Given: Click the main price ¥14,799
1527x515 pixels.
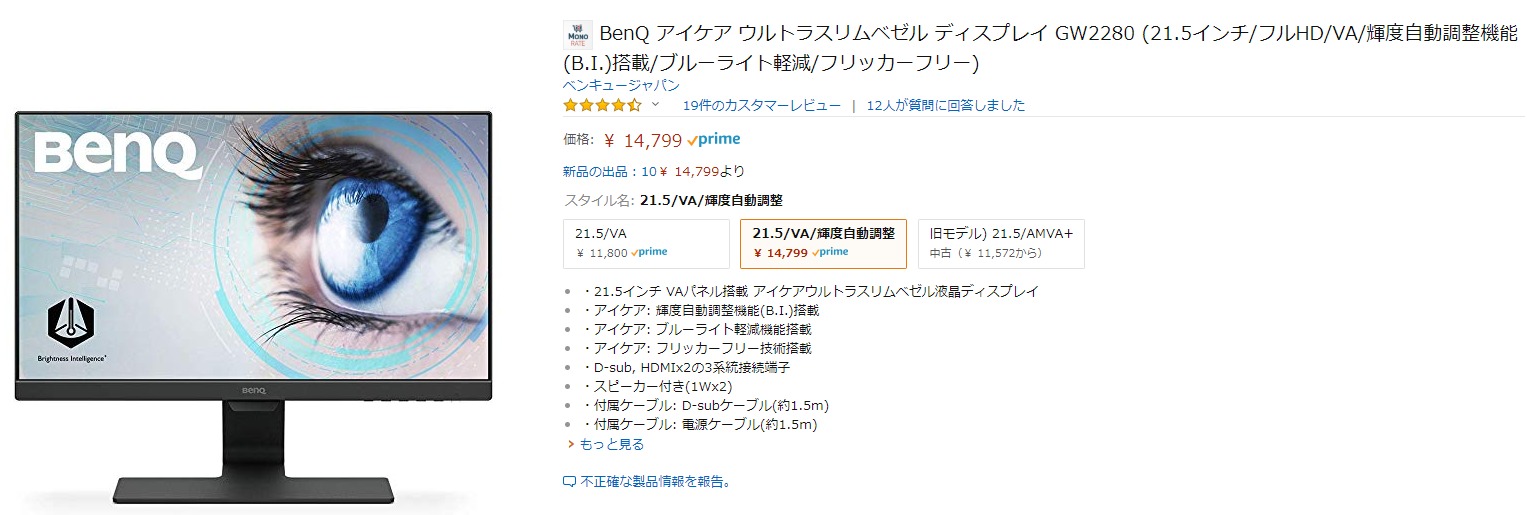Looking at the screenshot, I should pos(643,140).
